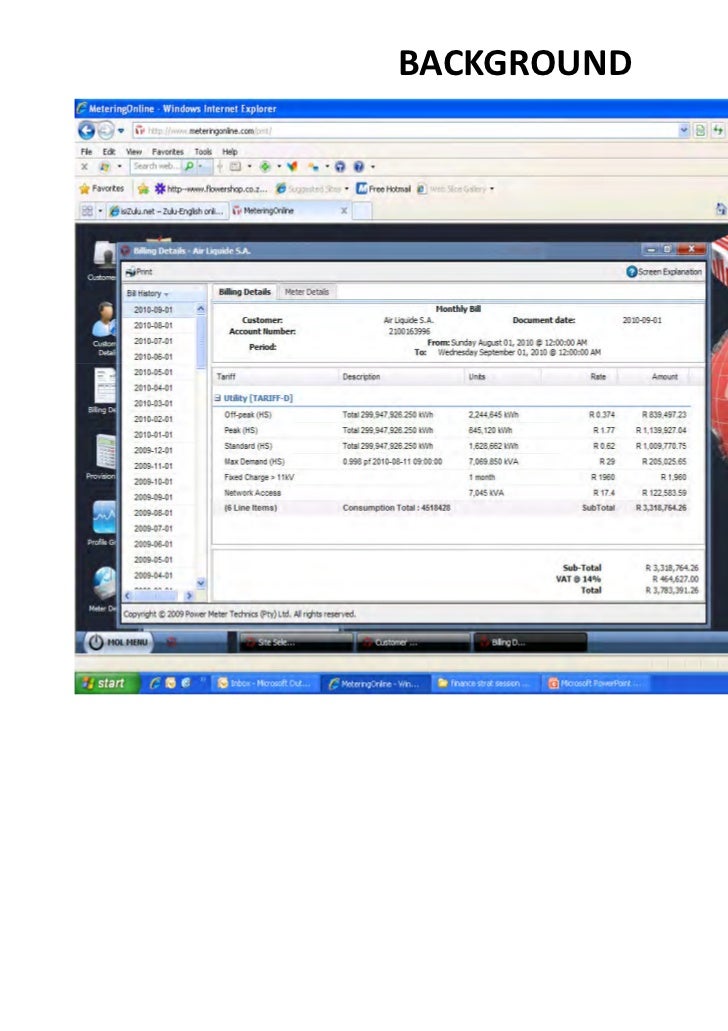Switch to the Meter Details tab

pyautogui.click(x=306, y=292)
